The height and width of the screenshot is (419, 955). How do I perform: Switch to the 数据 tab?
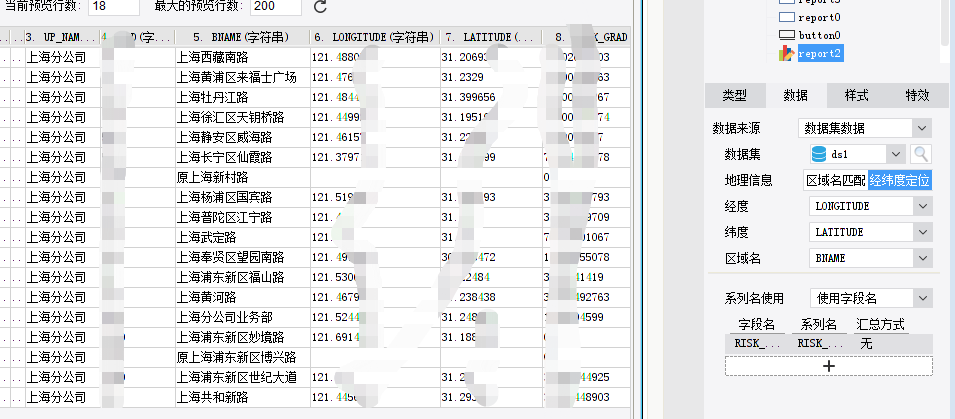click(795, 95)
